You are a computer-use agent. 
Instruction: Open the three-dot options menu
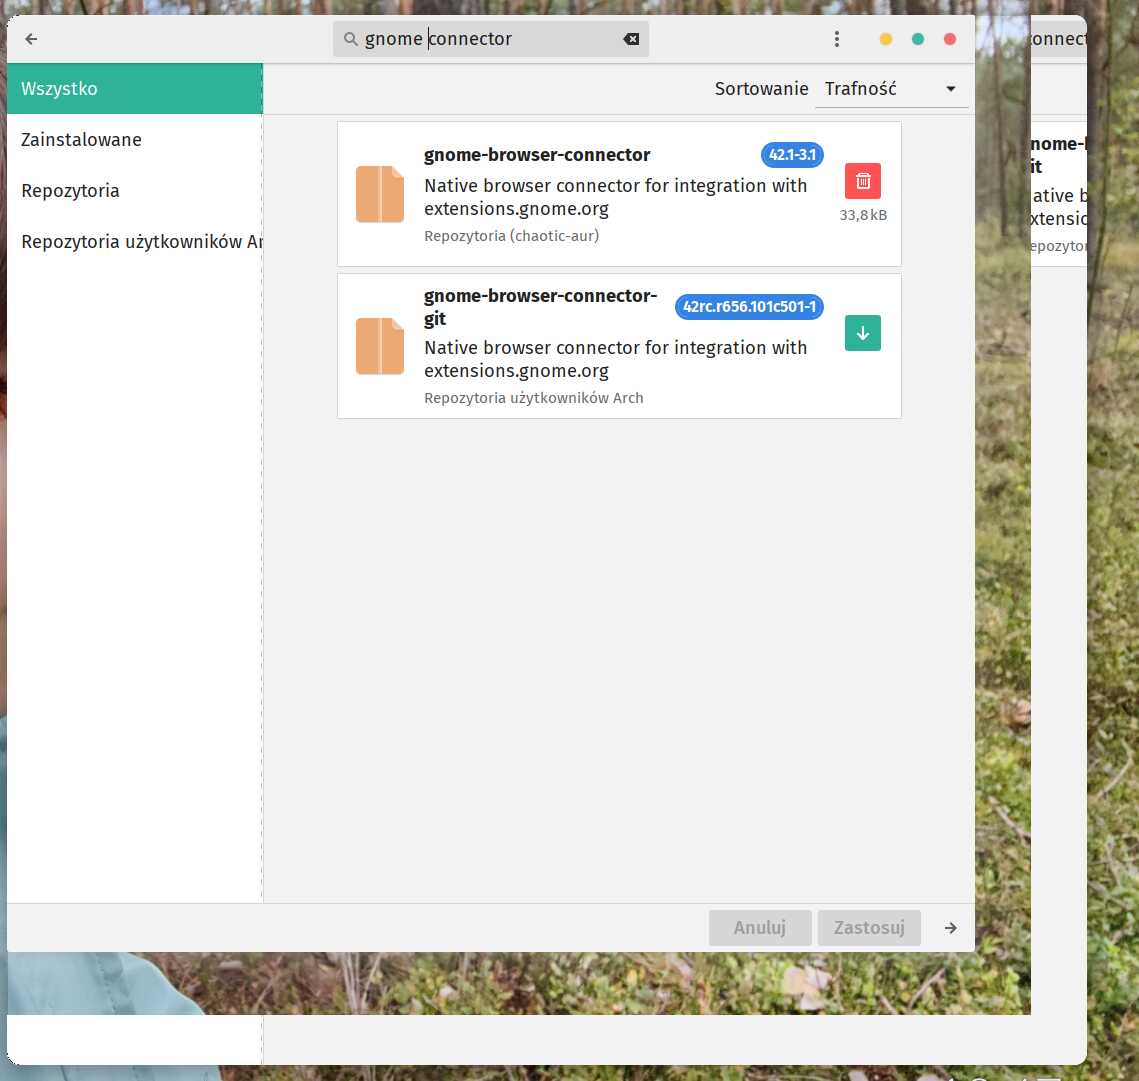pyautogui.click(x=837, y=39)
